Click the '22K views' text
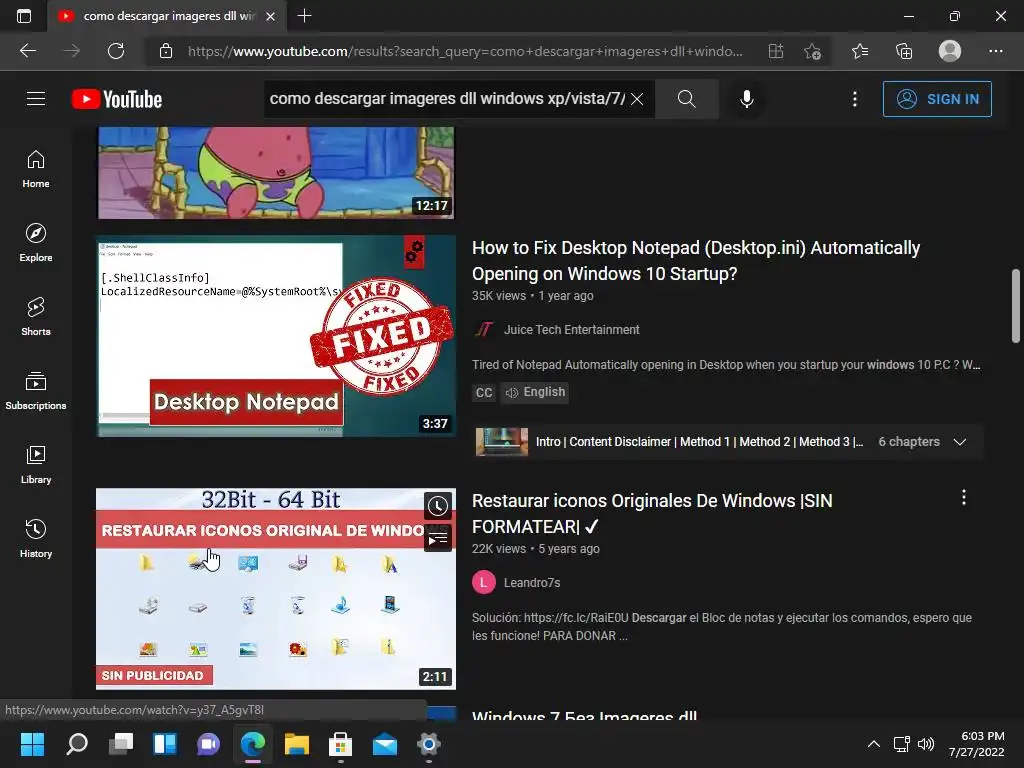1024x768 pixels. (x=499, y=549)
